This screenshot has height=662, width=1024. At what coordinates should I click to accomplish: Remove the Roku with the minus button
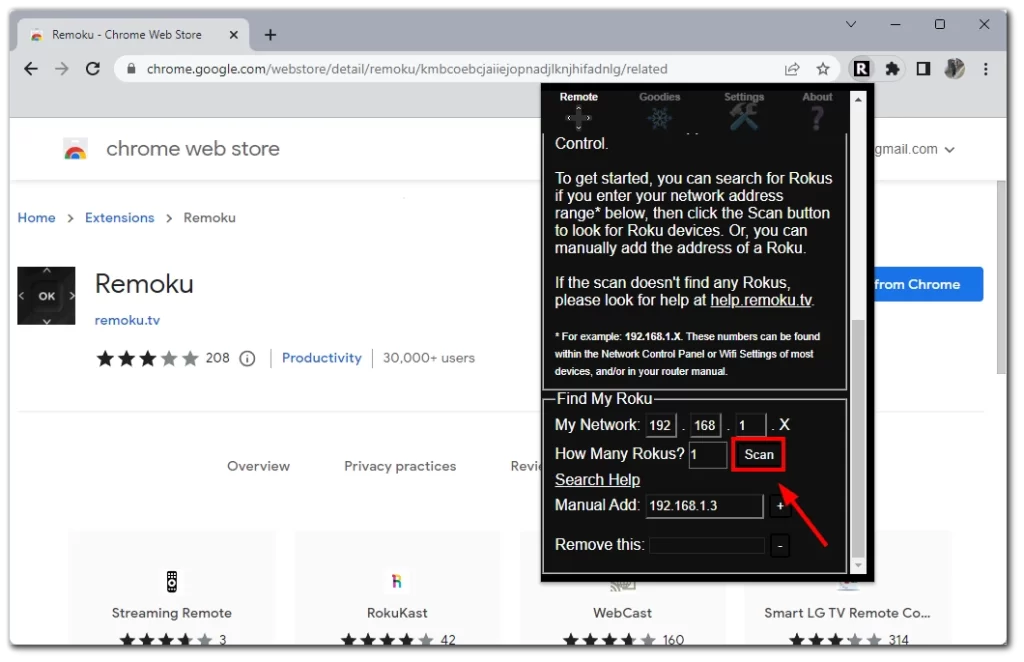coord(780,545)
